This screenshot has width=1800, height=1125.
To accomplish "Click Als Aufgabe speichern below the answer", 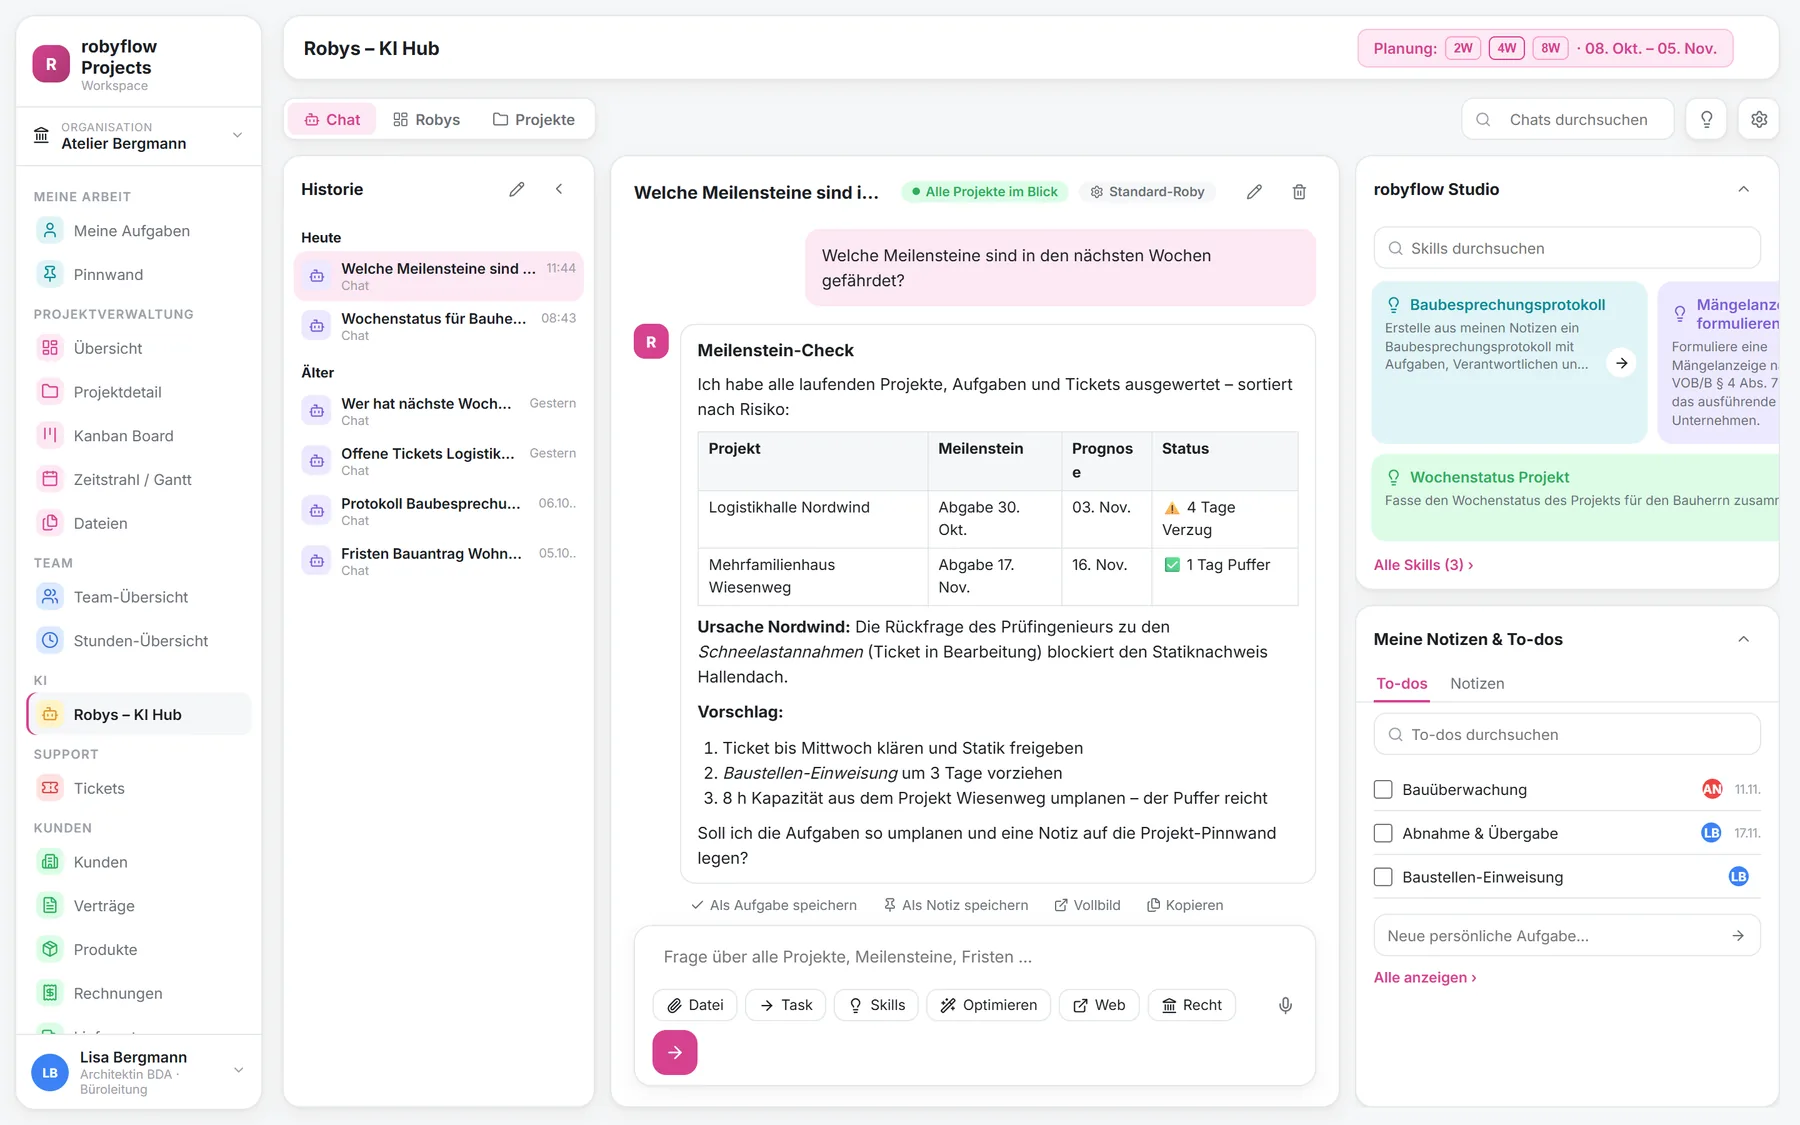I will (x=774, y=905).
